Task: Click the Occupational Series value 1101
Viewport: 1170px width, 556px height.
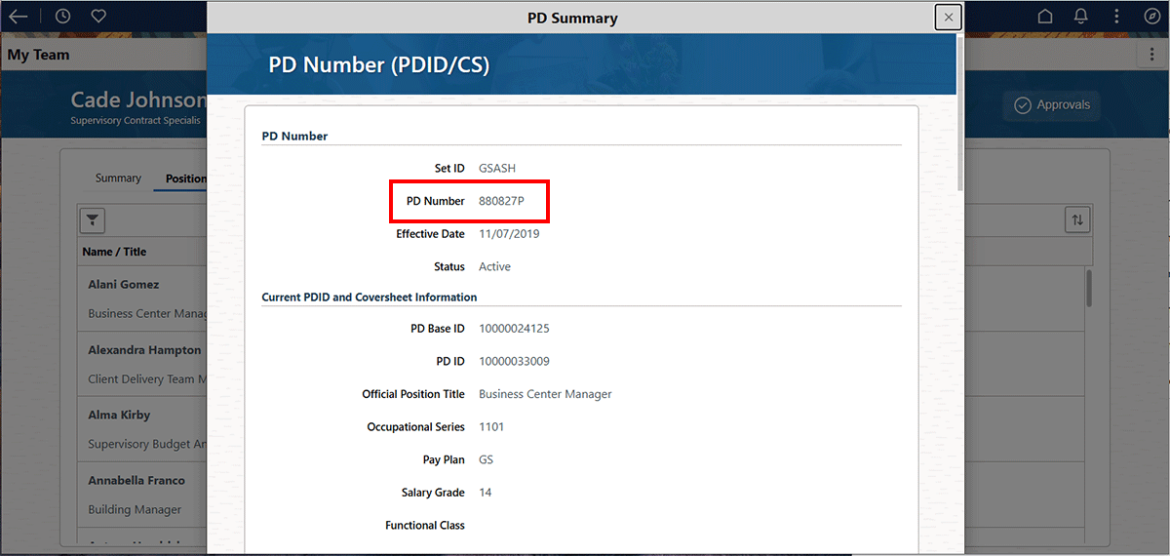Action: click(x=492, y=427)
